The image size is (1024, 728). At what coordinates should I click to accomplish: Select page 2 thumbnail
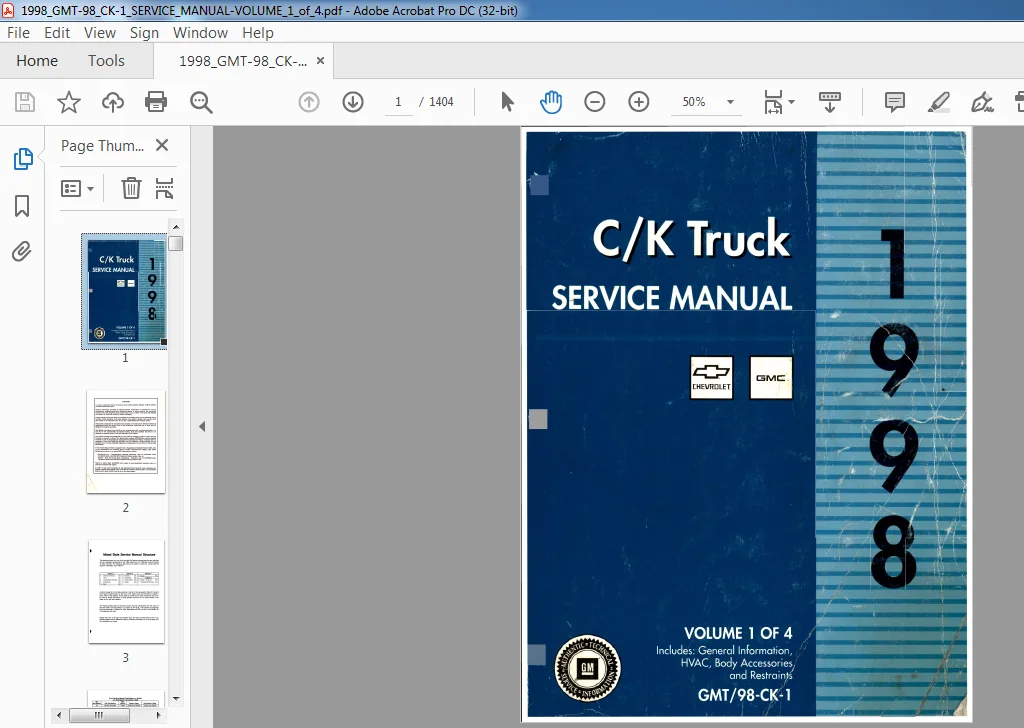[125, 442]
